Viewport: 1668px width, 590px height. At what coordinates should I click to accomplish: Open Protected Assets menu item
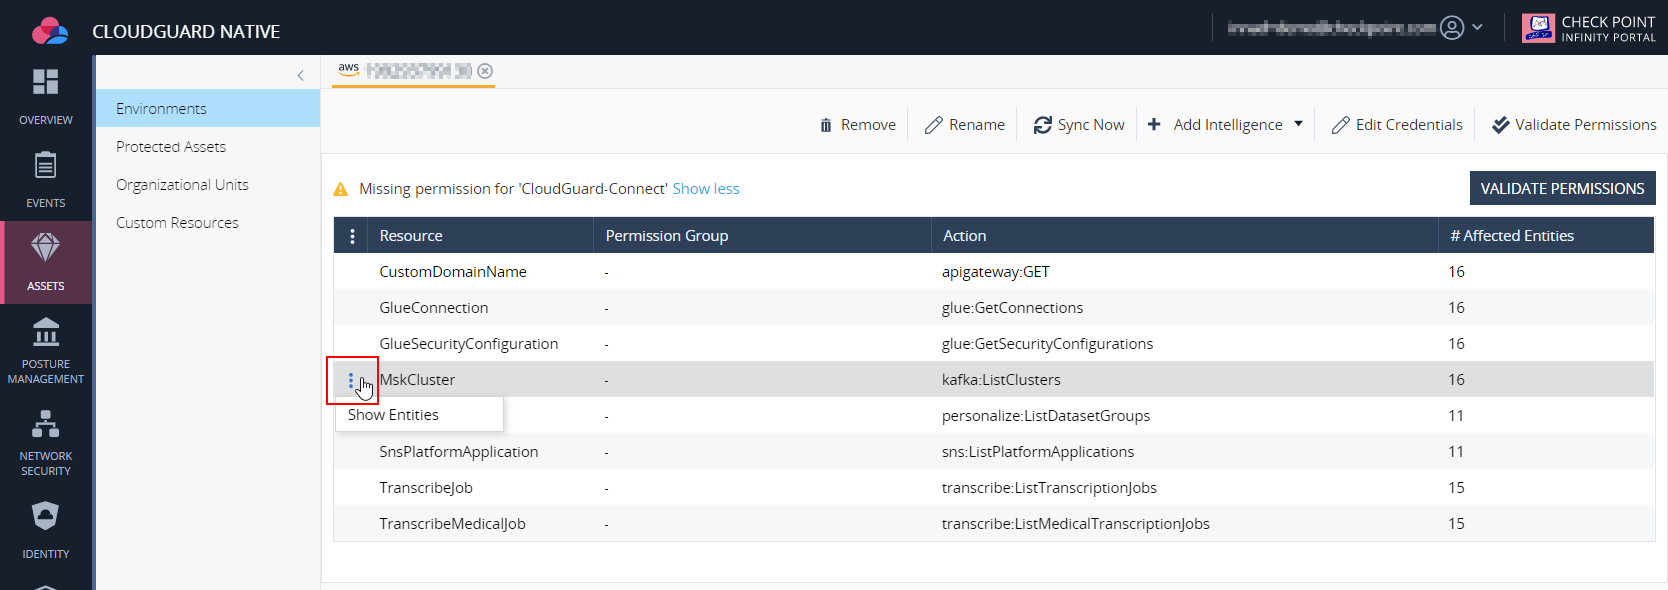208,147
